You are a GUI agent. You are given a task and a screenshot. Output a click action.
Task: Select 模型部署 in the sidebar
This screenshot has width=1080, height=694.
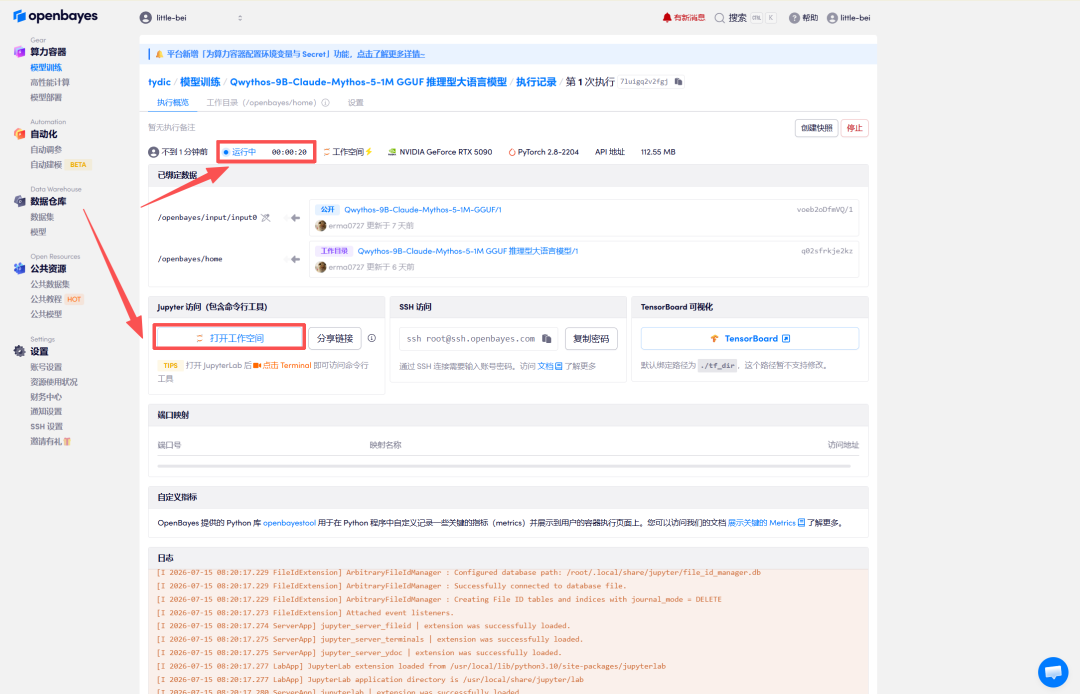[x=46, y=98]
